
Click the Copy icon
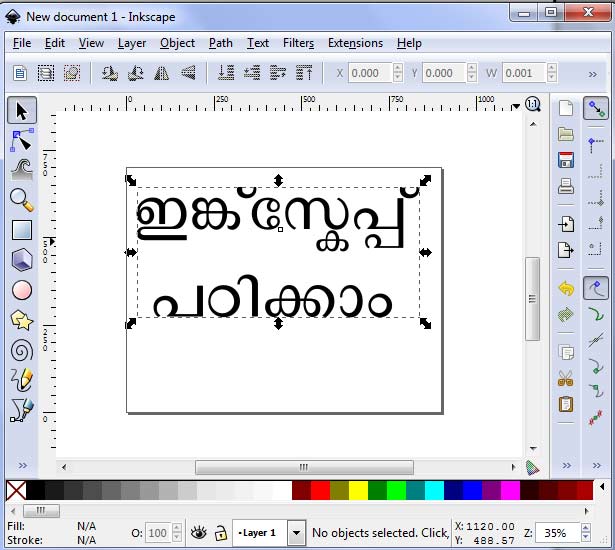[566, 352]
